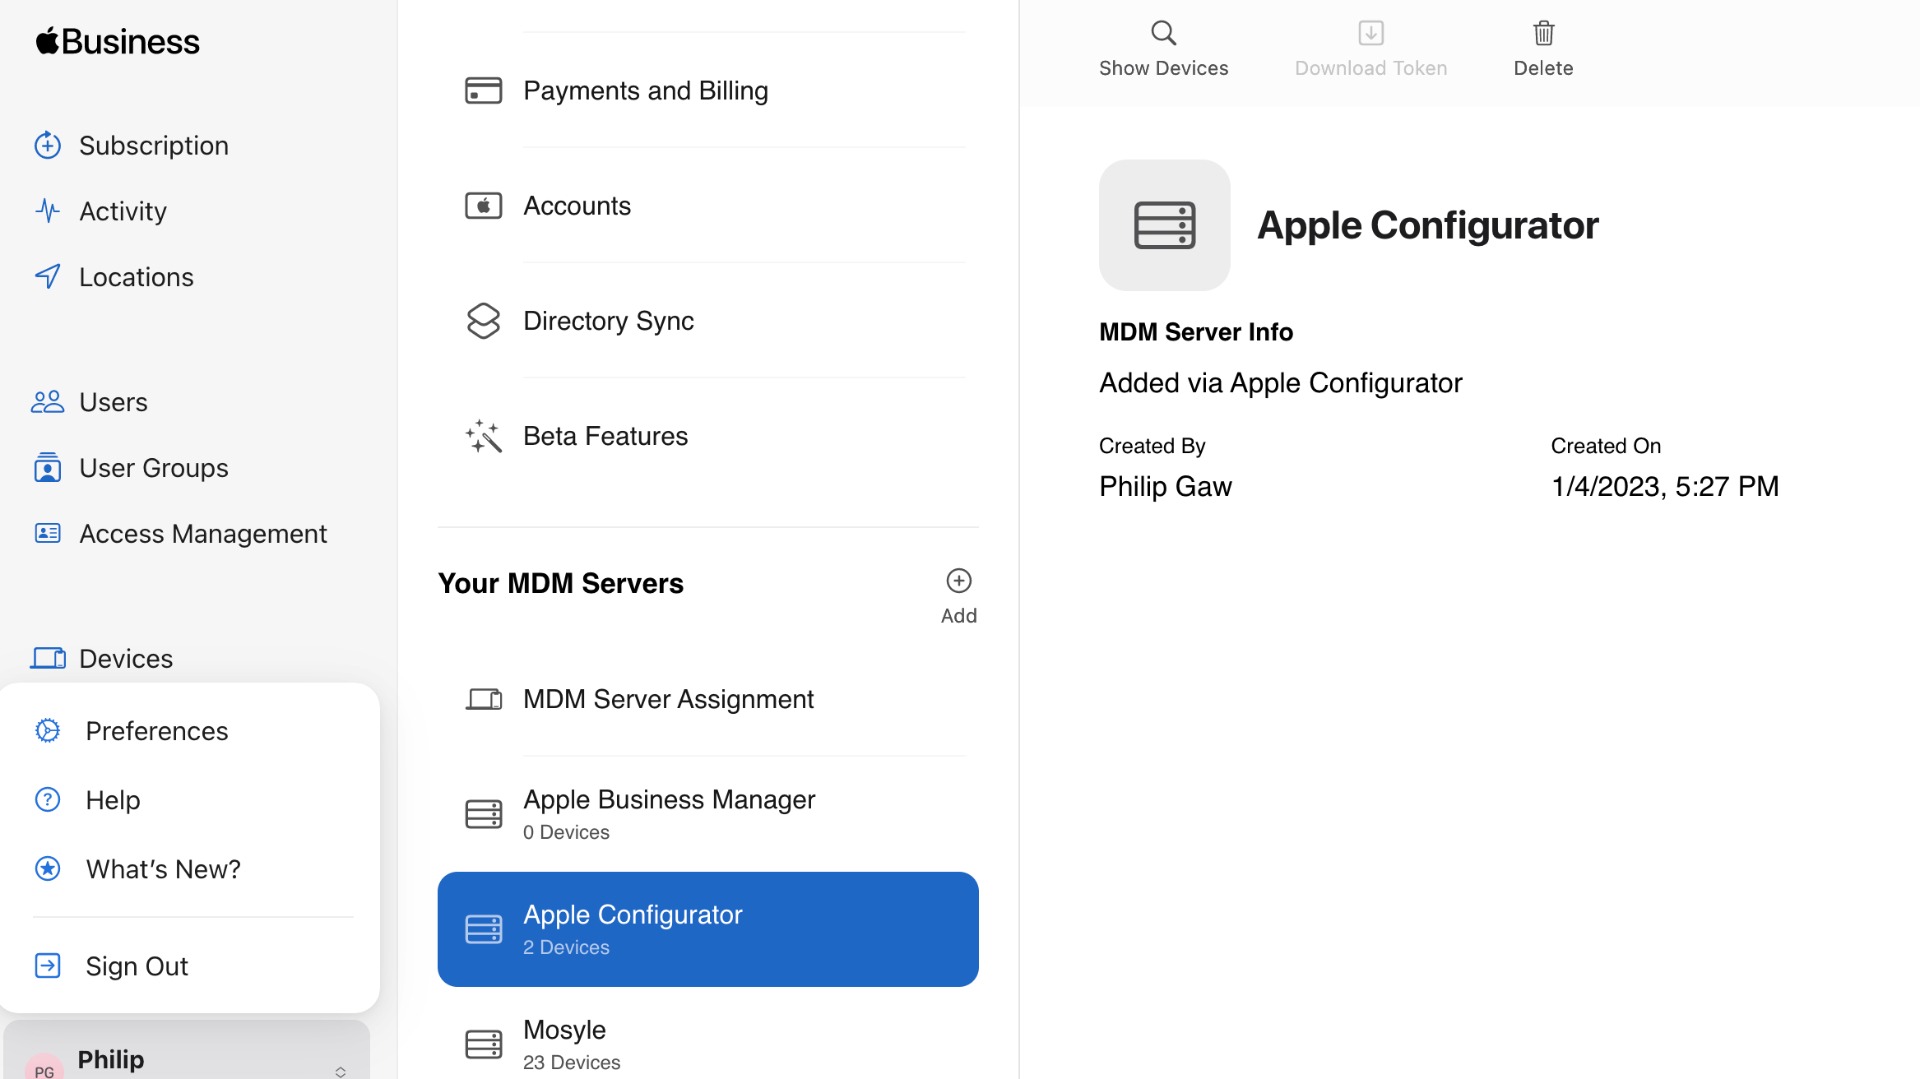Click the Sign Out arrow icon

(47, 966)
